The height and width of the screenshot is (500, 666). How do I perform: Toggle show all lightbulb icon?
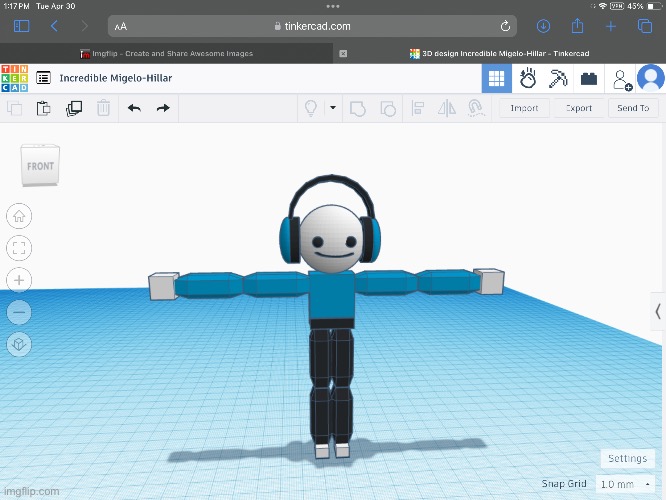[x=311, y=108]
